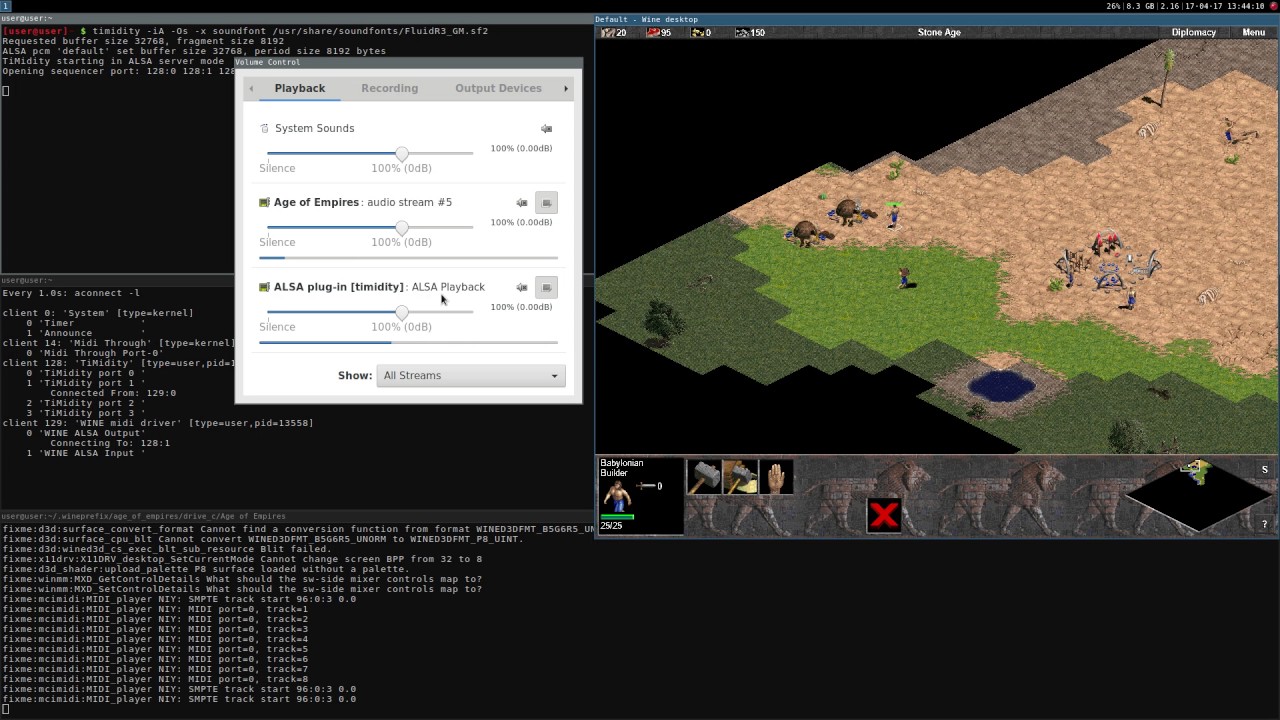
Task: Click the ALSA plug-in stream icon
Action: [264, 287]
